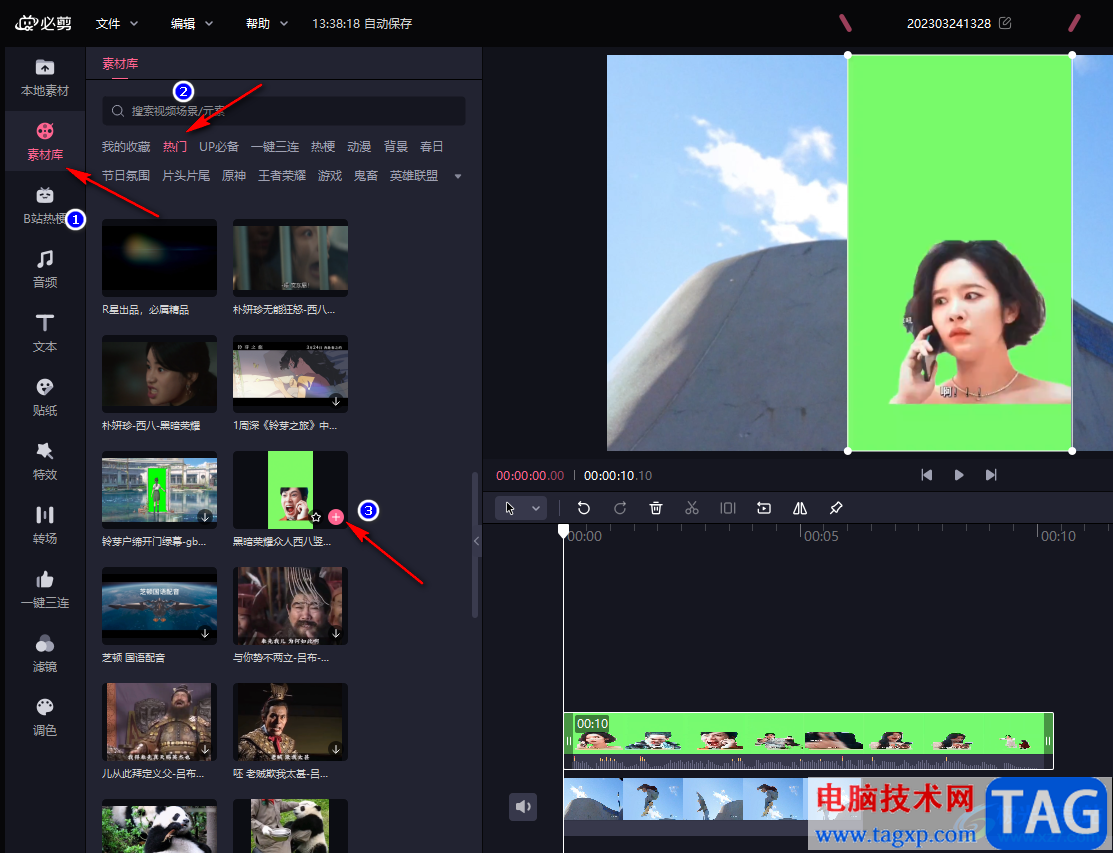Viewport: 1113px width, 853px height.
Task: Mute the track with speaker icon
Action: (x=523, y=807)
